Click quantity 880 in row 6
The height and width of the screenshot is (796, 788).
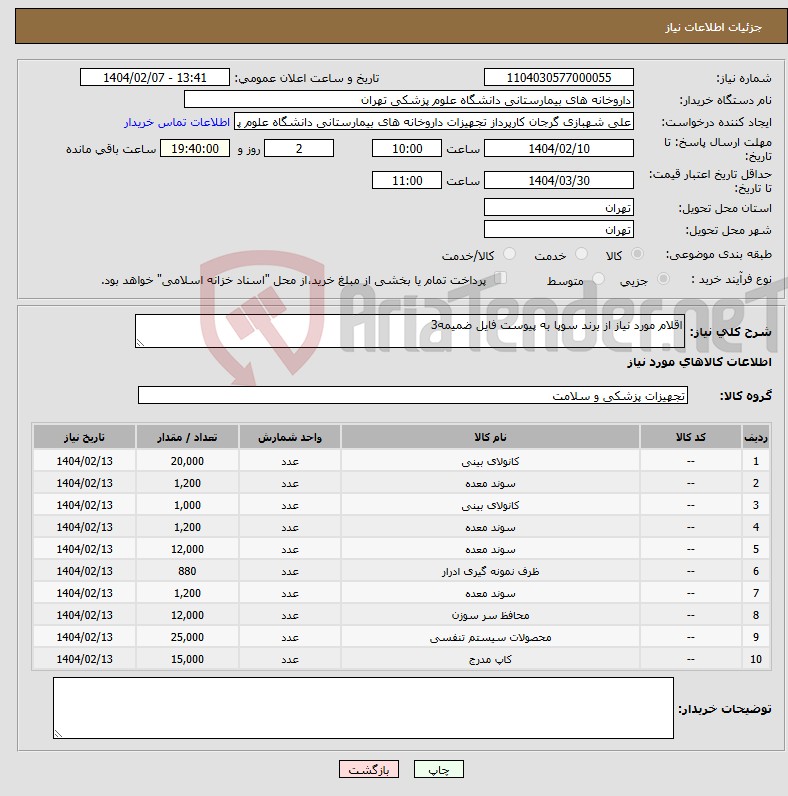point(187,571)
